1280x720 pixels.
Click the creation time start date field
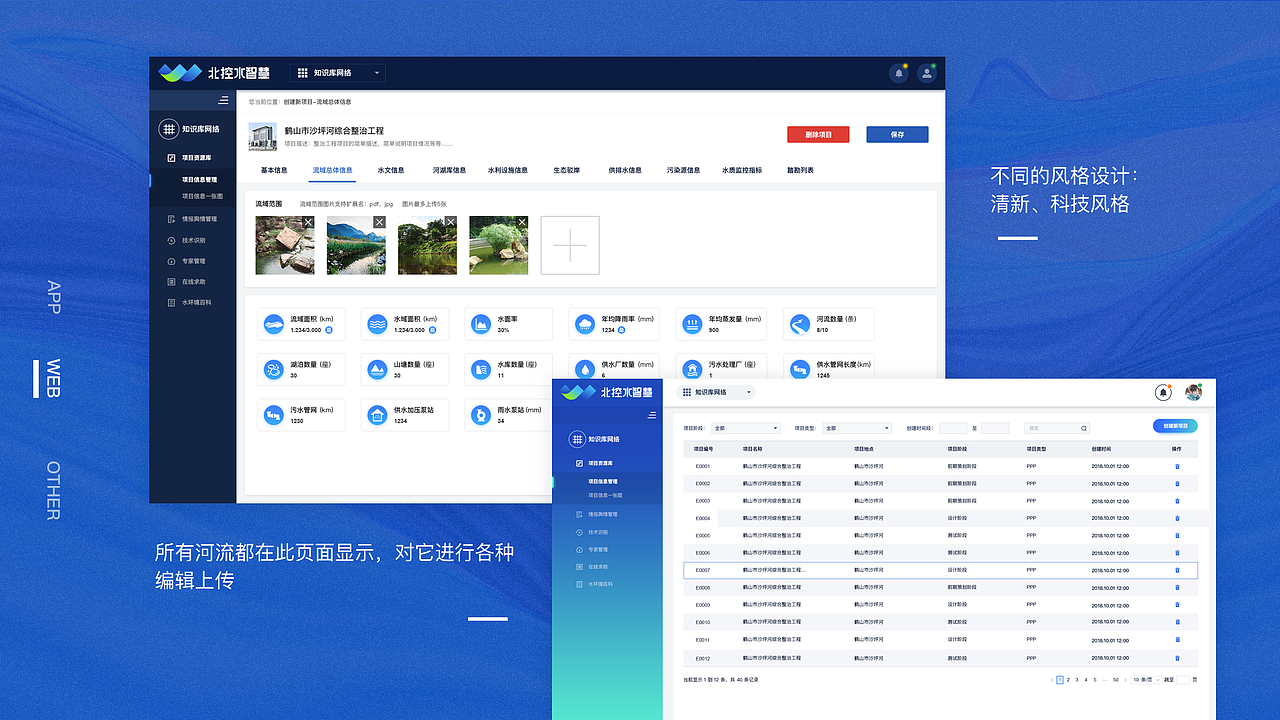[953, 428]
